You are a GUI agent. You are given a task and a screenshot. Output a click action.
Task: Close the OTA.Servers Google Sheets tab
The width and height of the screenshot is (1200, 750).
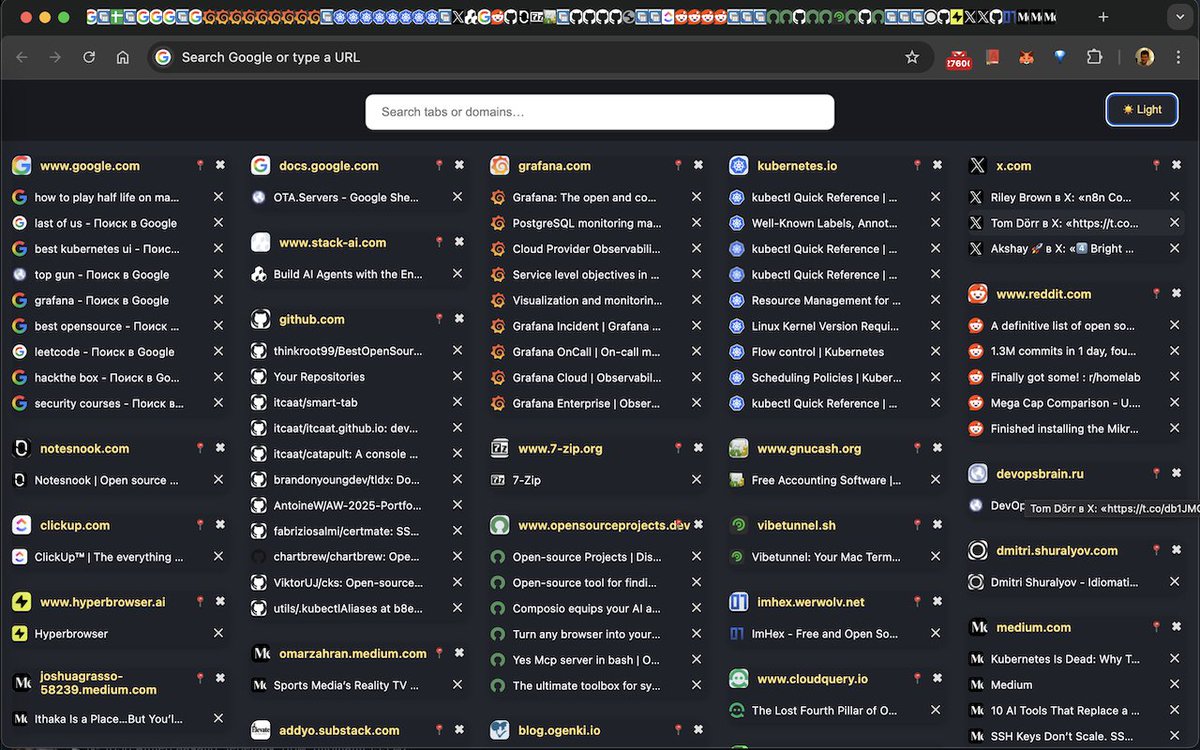point(457,197)
